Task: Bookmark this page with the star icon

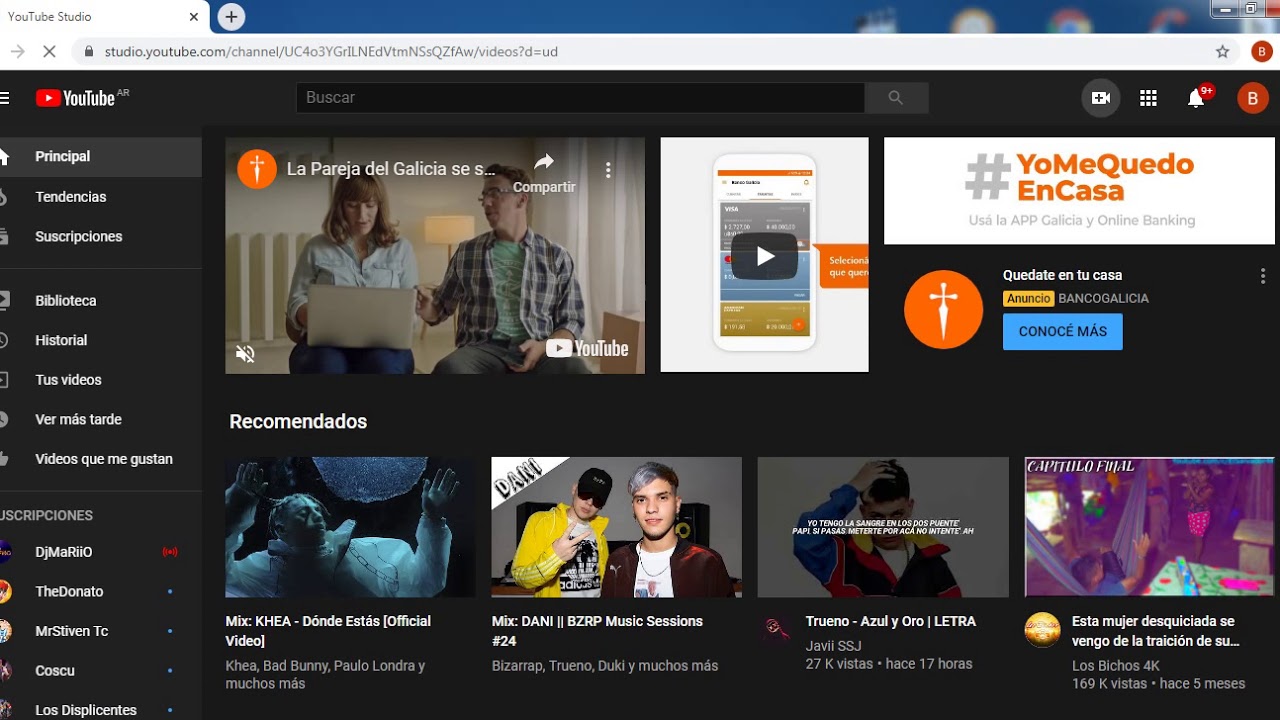Action: (x=1222, y=52)
